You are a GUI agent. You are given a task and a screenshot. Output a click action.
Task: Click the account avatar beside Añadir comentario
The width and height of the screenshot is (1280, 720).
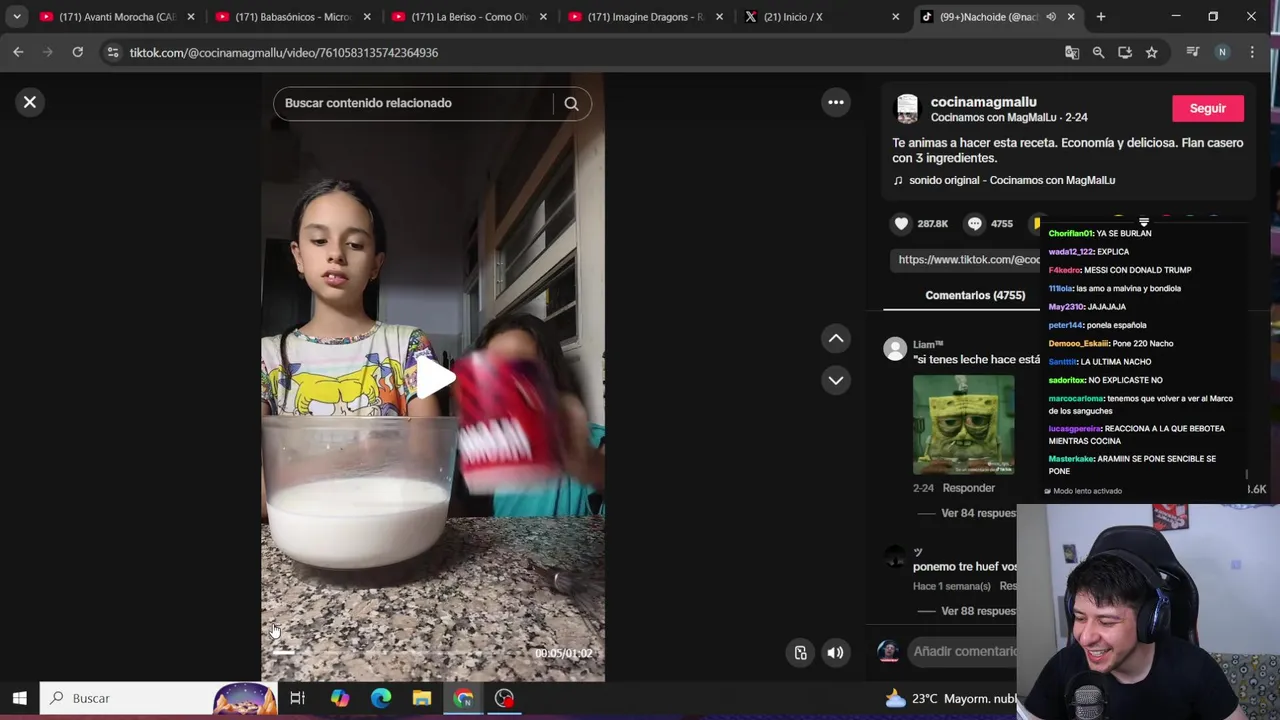point(888,652)
